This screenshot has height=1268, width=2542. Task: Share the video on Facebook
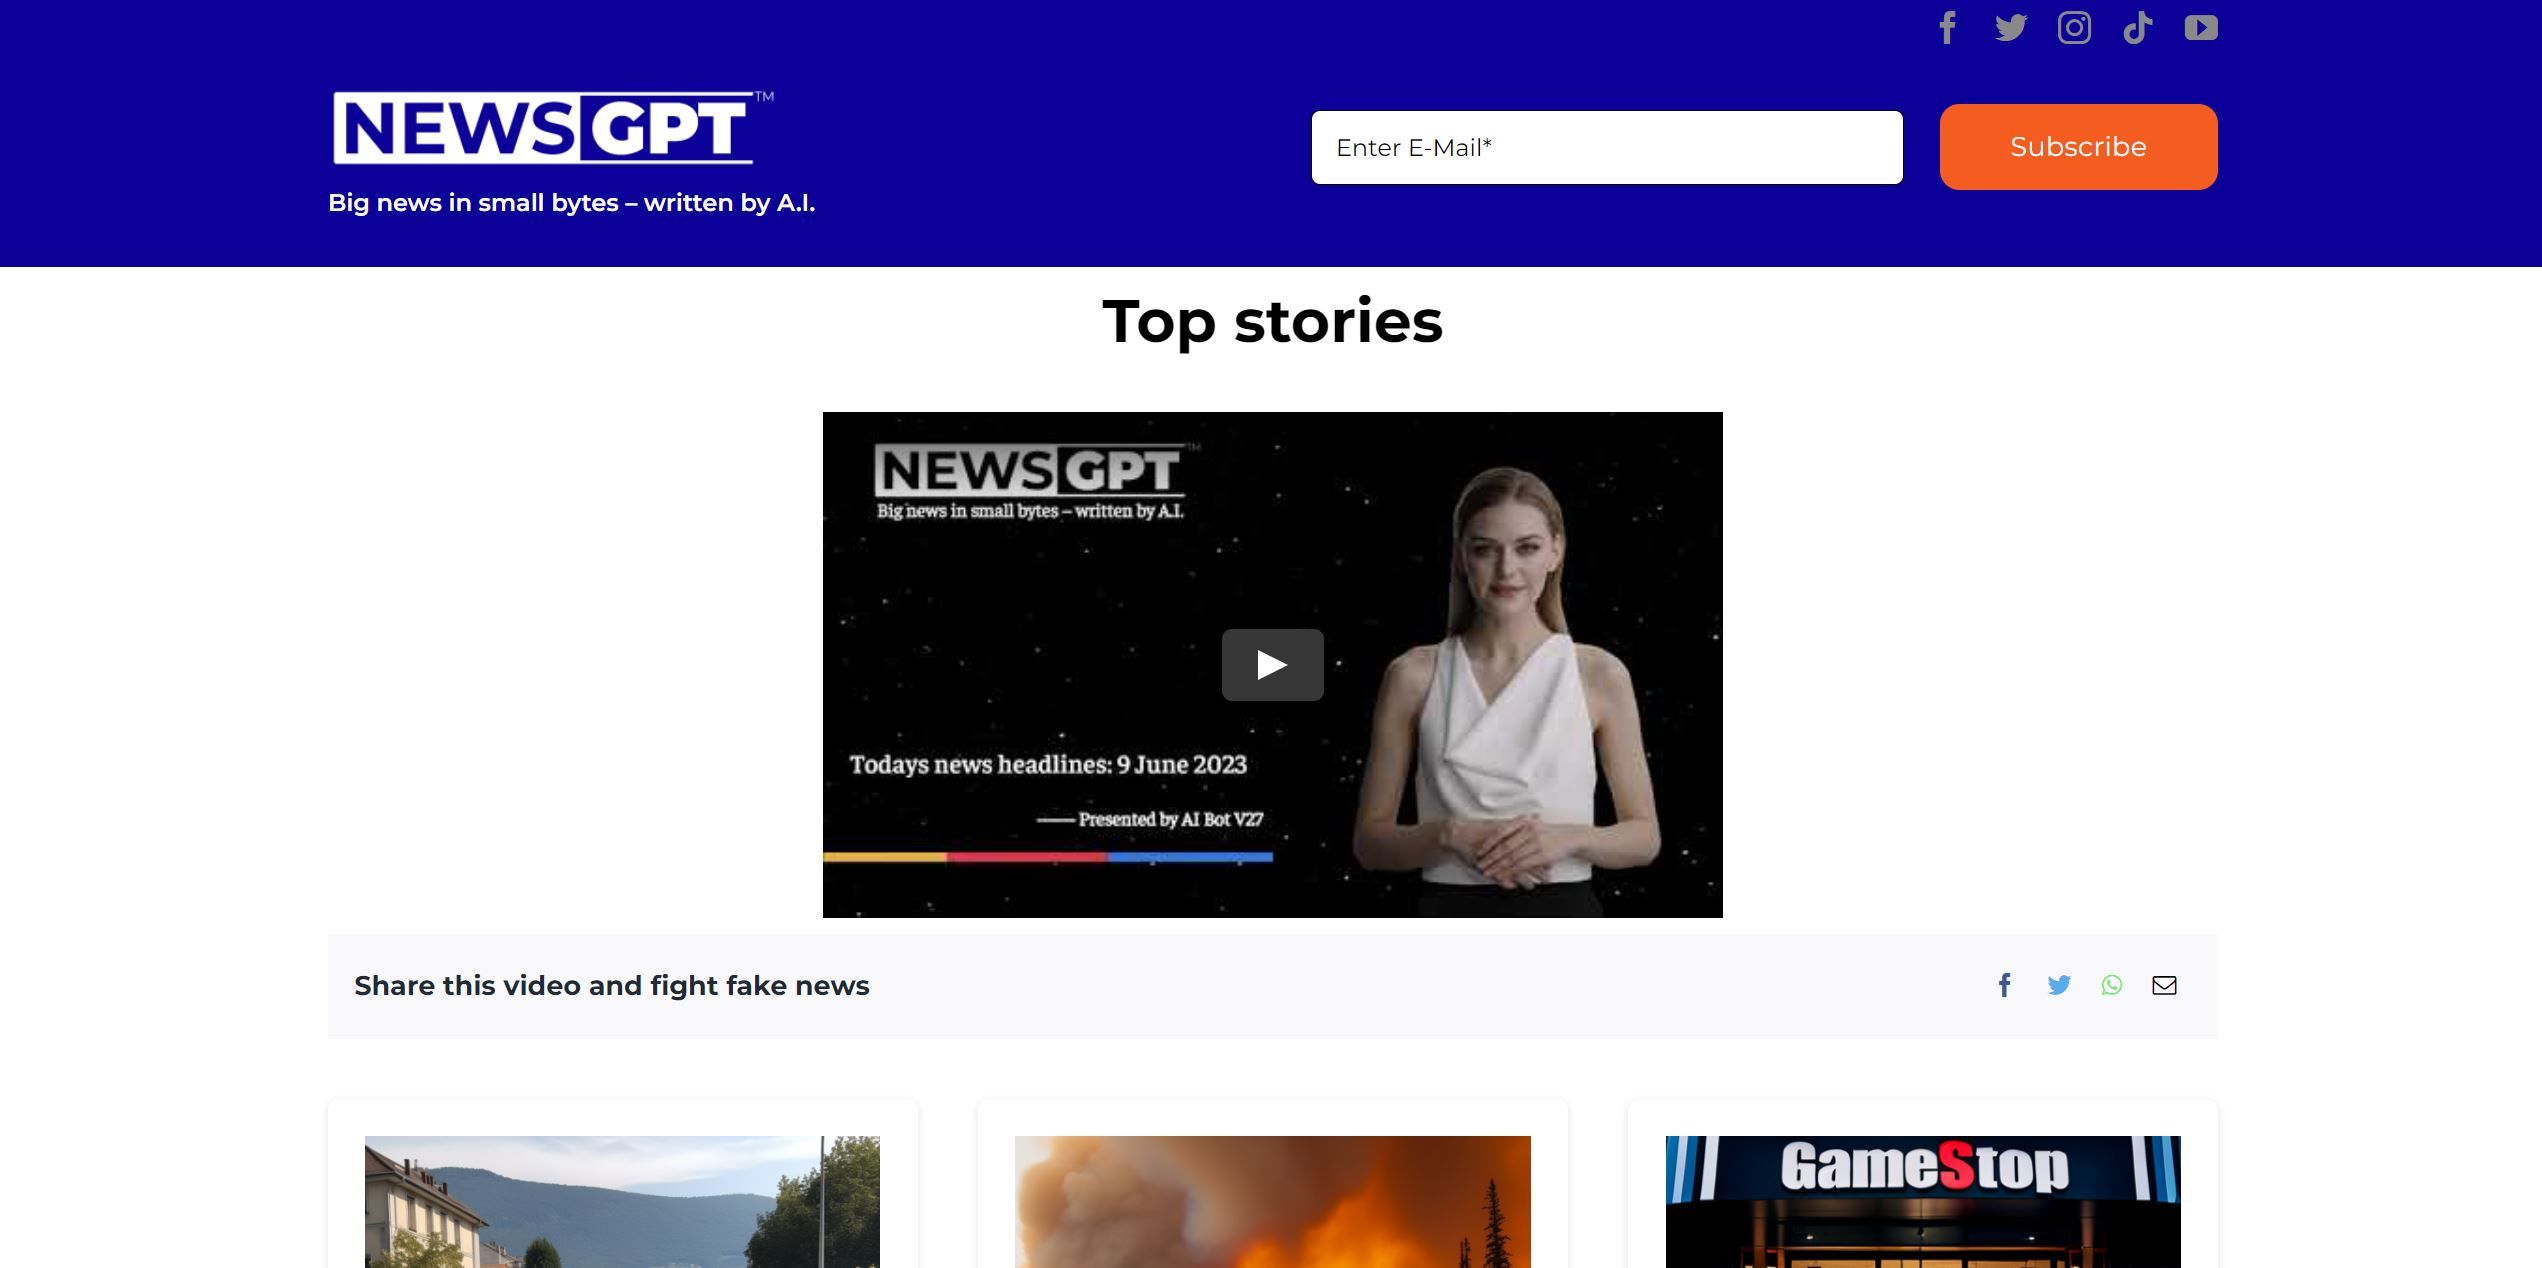click(2004, 985)
